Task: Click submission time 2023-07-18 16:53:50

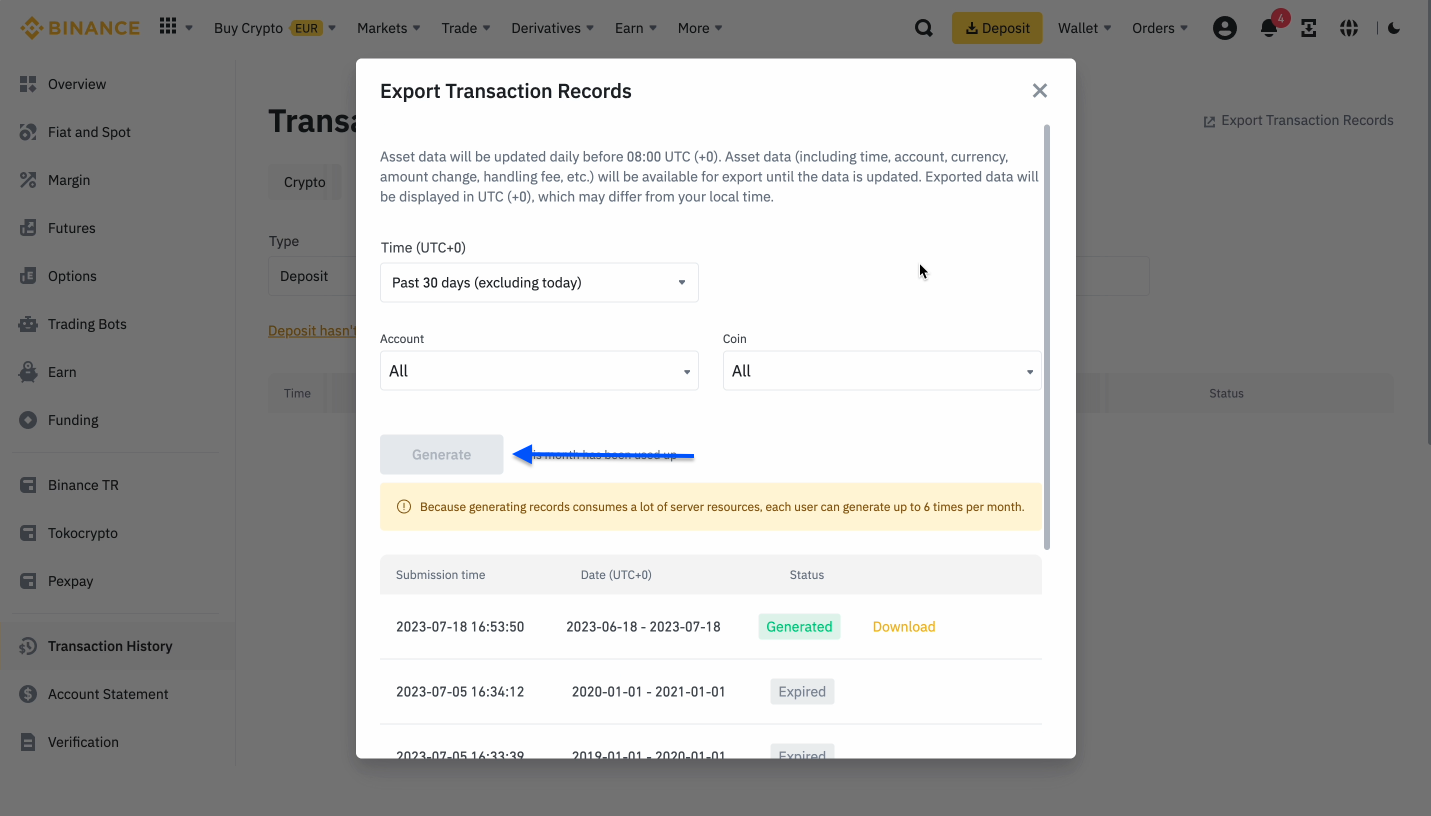Action: tap(460, 627)
